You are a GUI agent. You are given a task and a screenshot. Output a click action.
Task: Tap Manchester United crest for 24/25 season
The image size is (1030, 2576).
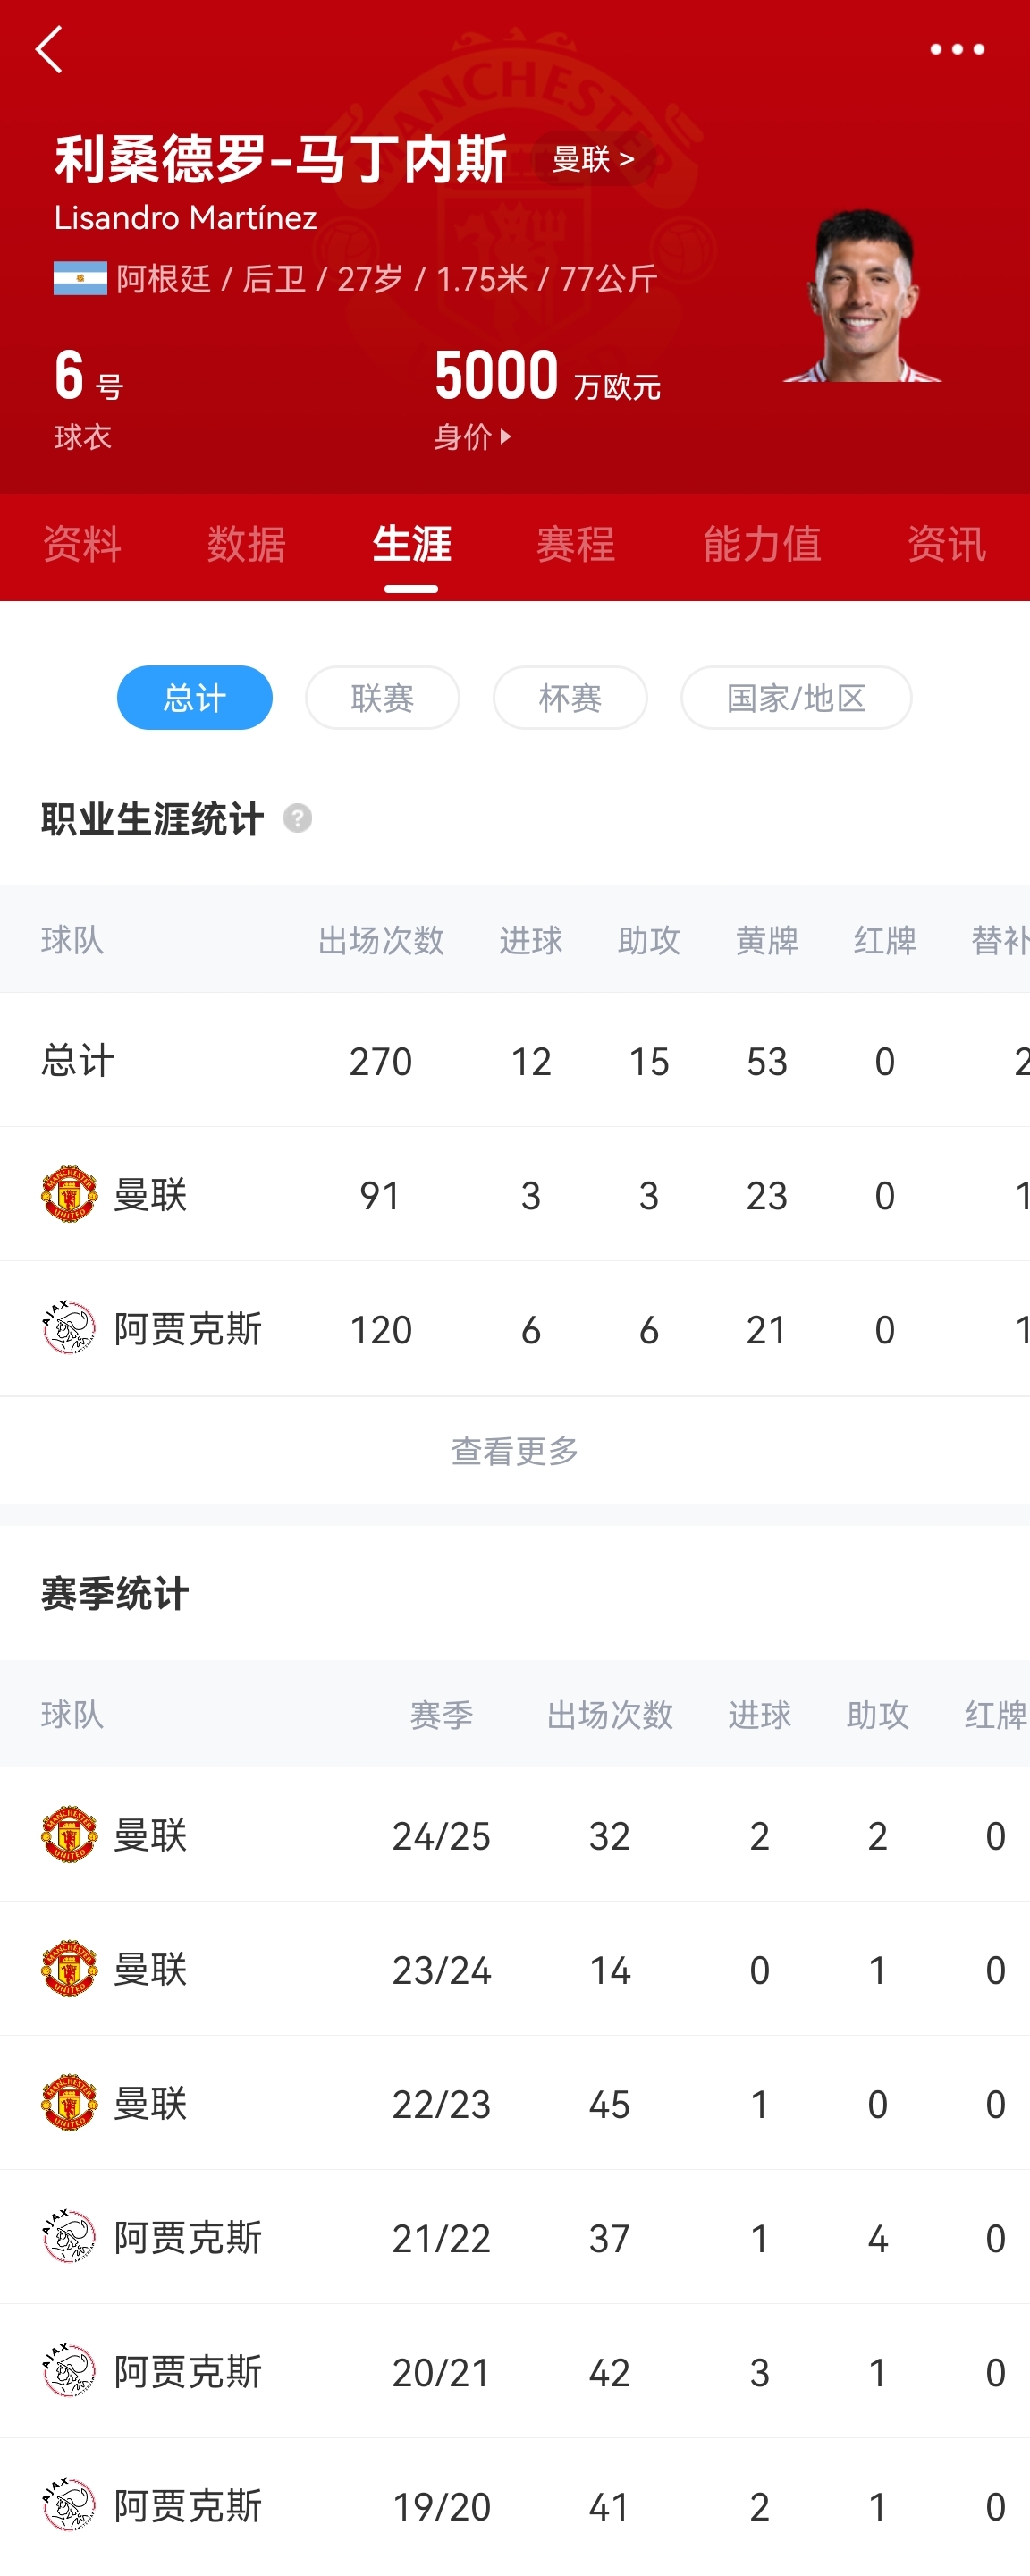(69, 1835)
